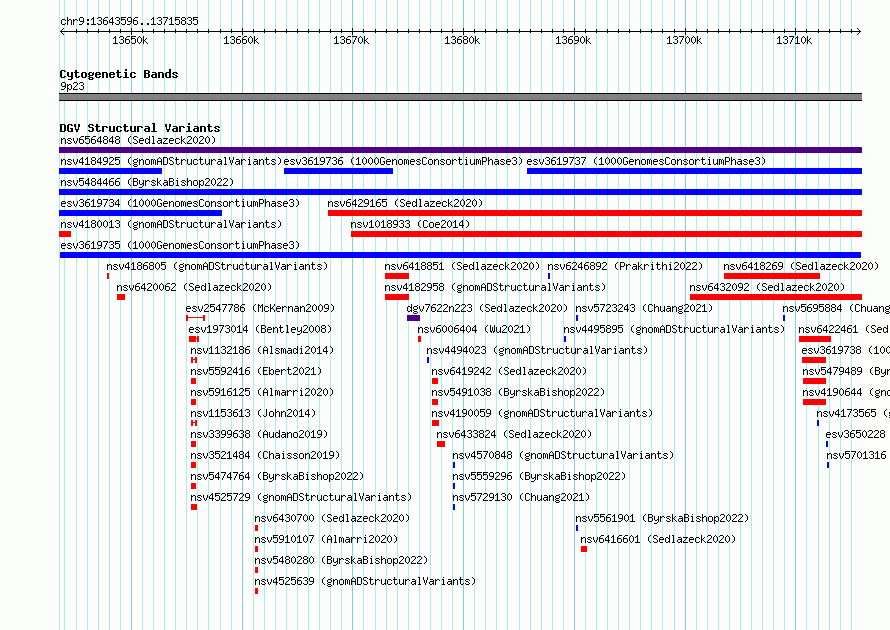Click esv1973014 (Bentley2008) label
This screenshot has width=890, height=630.
[x=260, y=329]
